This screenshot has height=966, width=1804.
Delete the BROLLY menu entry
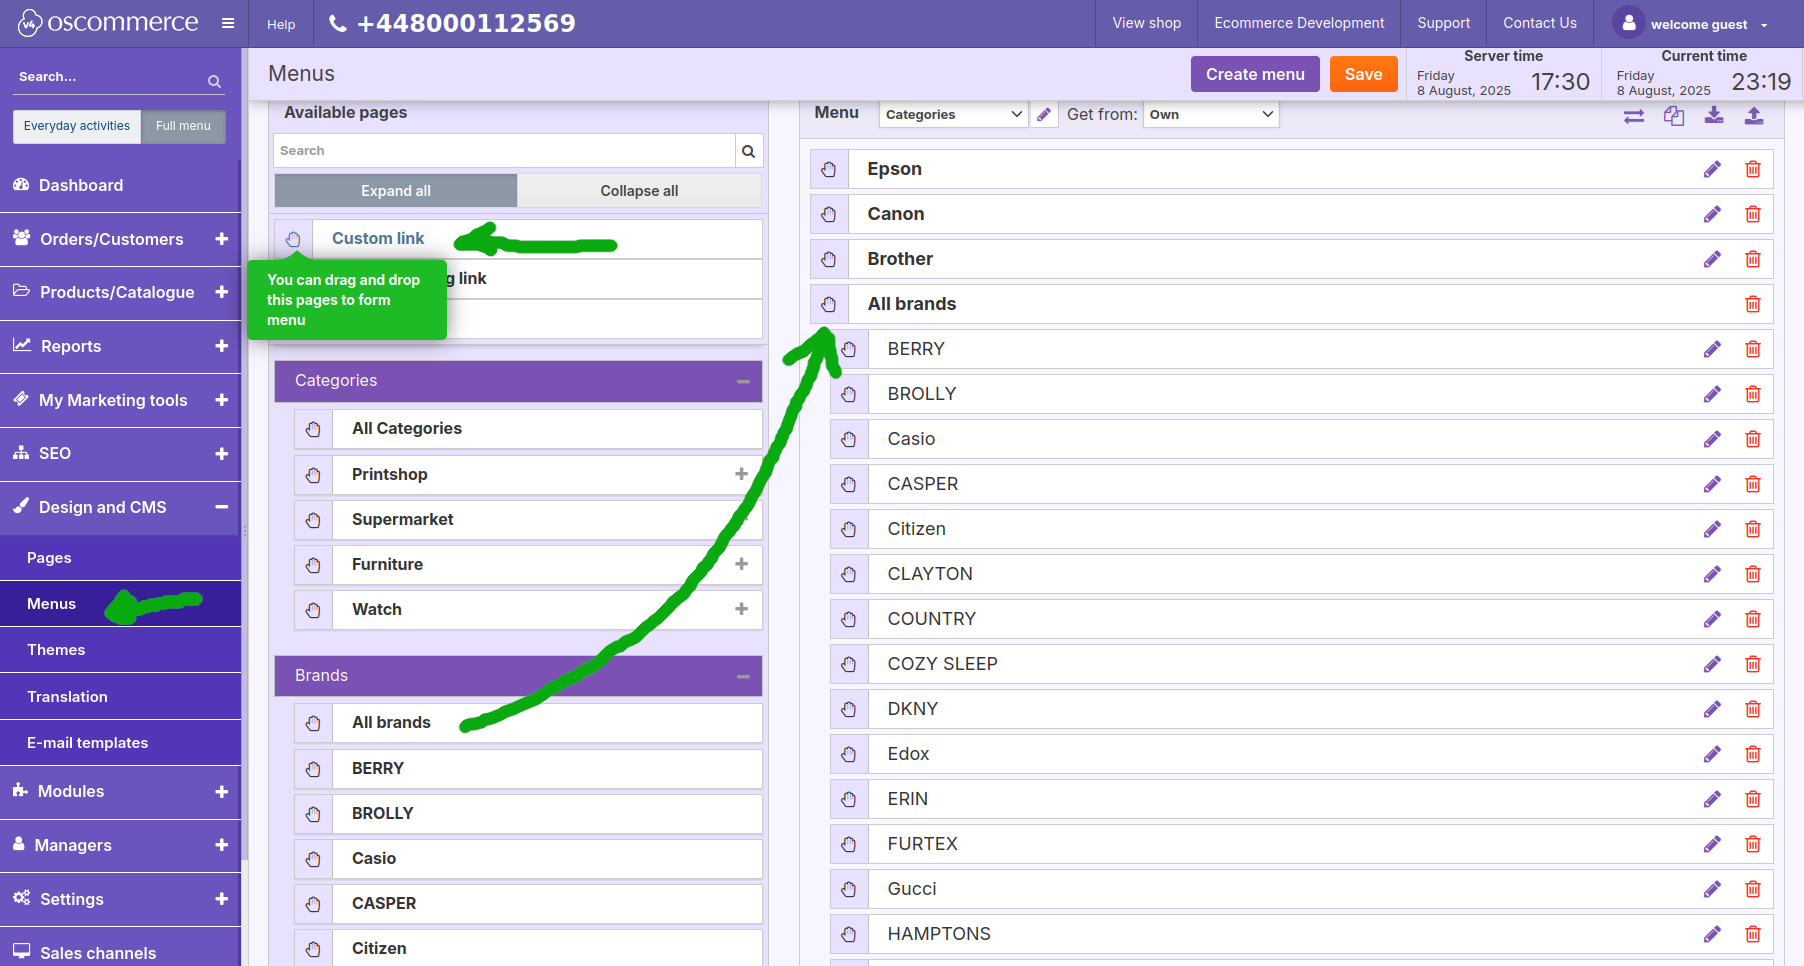[x=1753, y=394]
